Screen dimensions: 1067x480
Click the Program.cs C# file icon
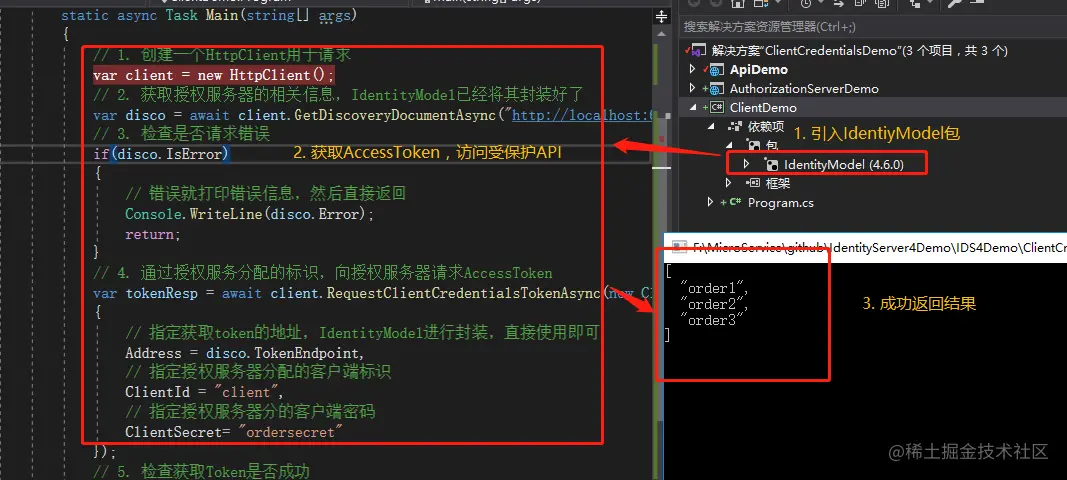(734, 202)
